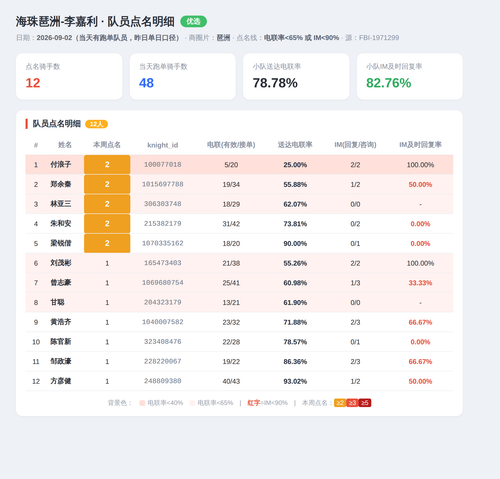
Task: Click the 电联(有效/接单) column header
Action: tap(231, 145)
